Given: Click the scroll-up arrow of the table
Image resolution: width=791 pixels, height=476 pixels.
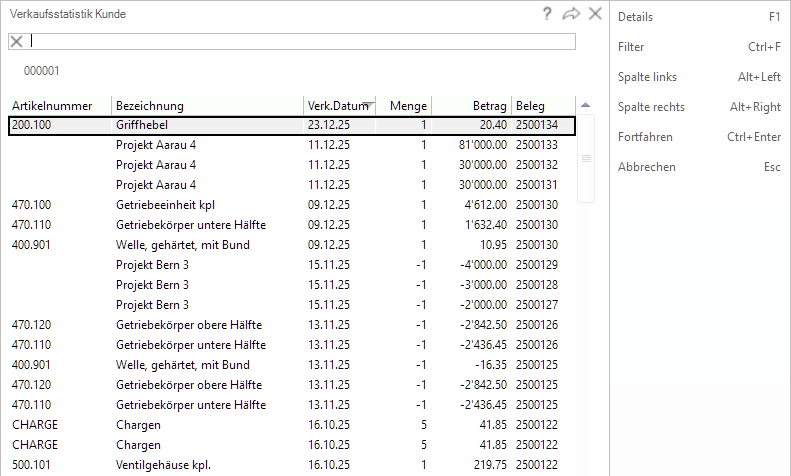Looking at the screenshot, I should (586, 105).
